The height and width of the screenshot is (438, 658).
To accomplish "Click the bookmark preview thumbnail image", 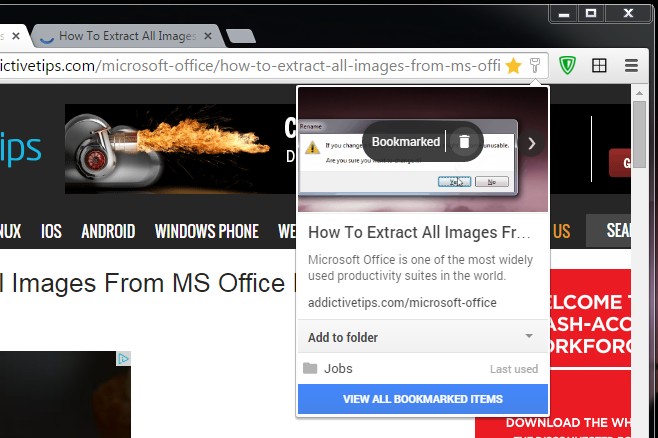I will (x=423, y=150).
